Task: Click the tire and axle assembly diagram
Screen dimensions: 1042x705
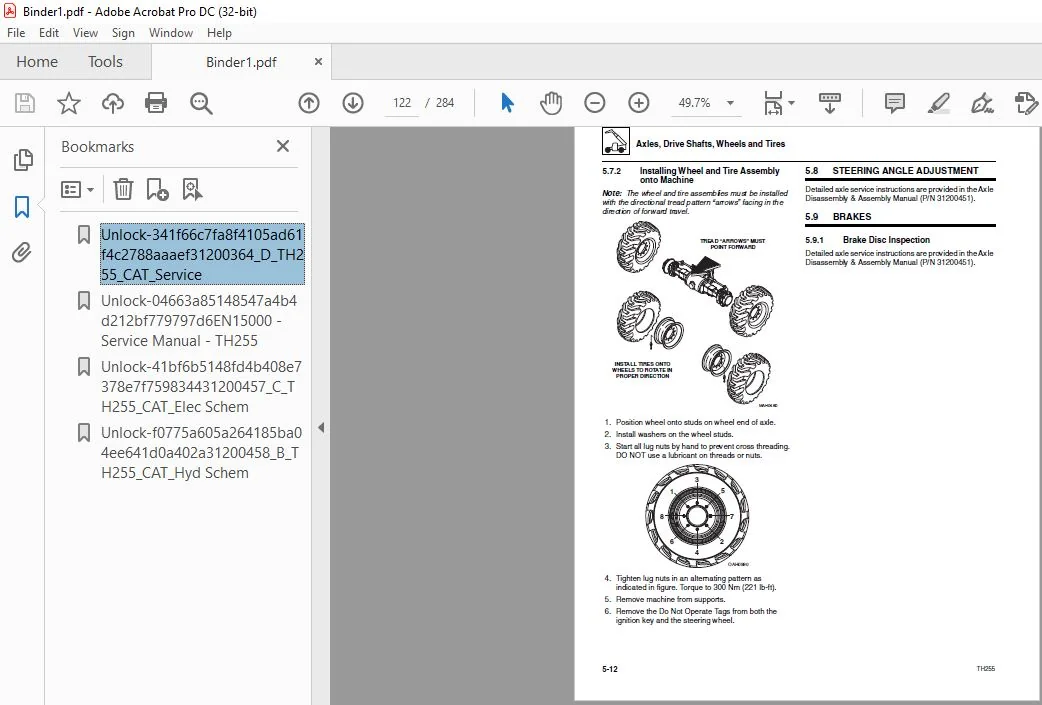Action: pos(695,314)
